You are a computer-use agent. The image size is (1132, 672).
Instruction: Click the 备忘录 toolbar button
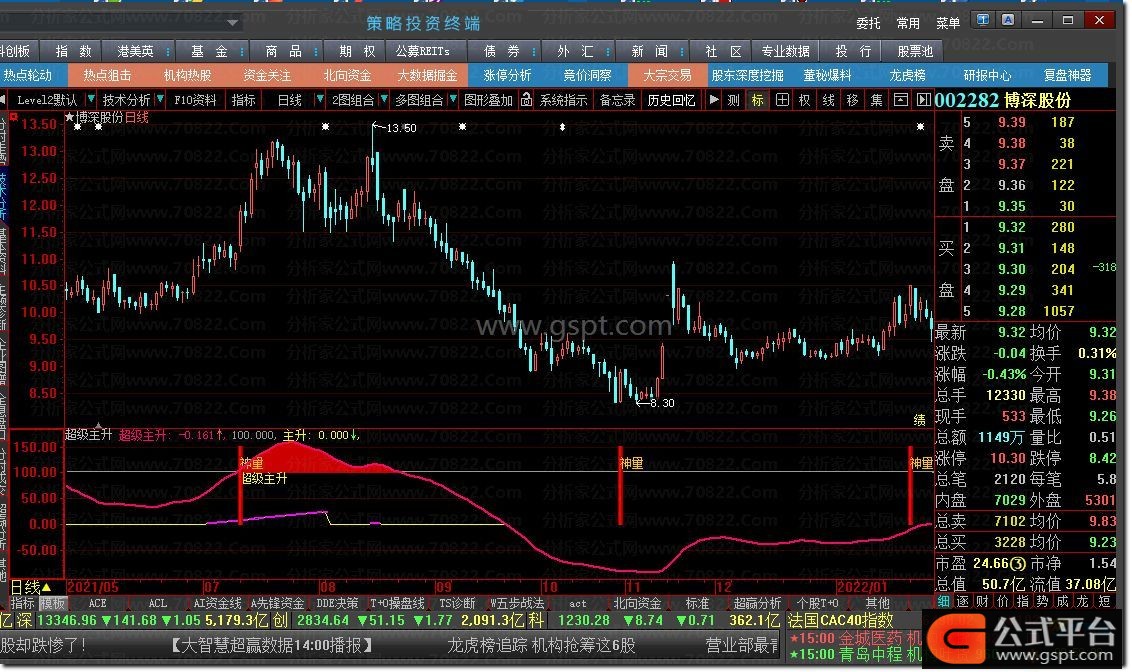coord(617,100)
